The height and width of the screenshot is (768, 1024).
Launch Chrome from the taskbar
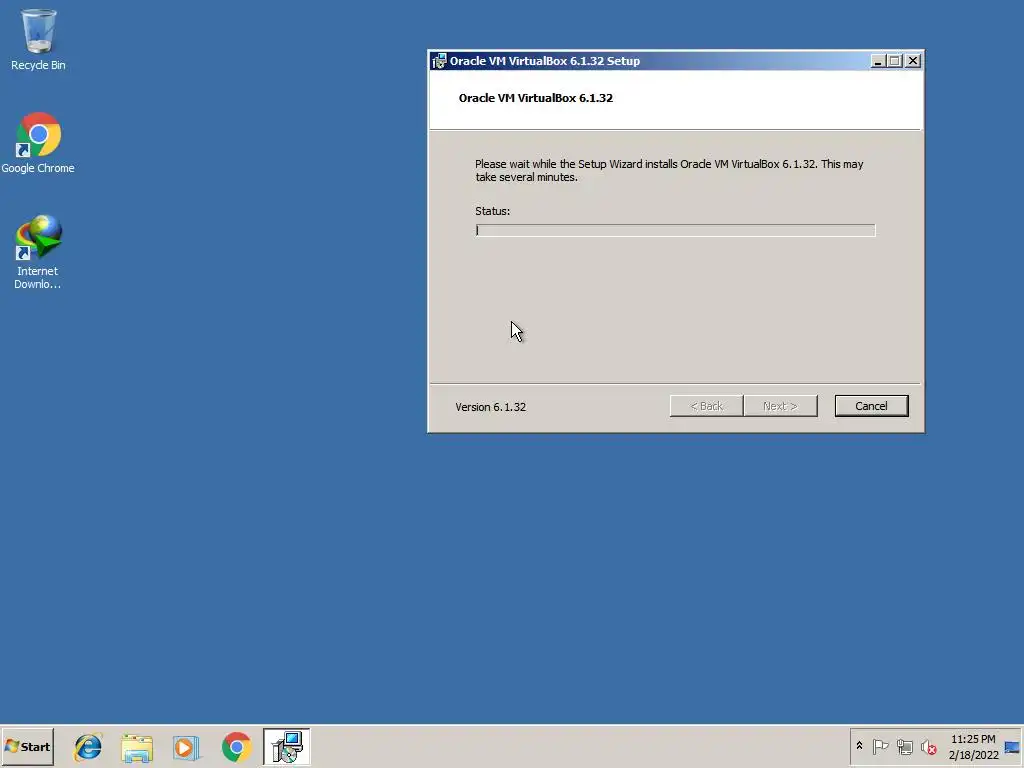click(236, 747)
